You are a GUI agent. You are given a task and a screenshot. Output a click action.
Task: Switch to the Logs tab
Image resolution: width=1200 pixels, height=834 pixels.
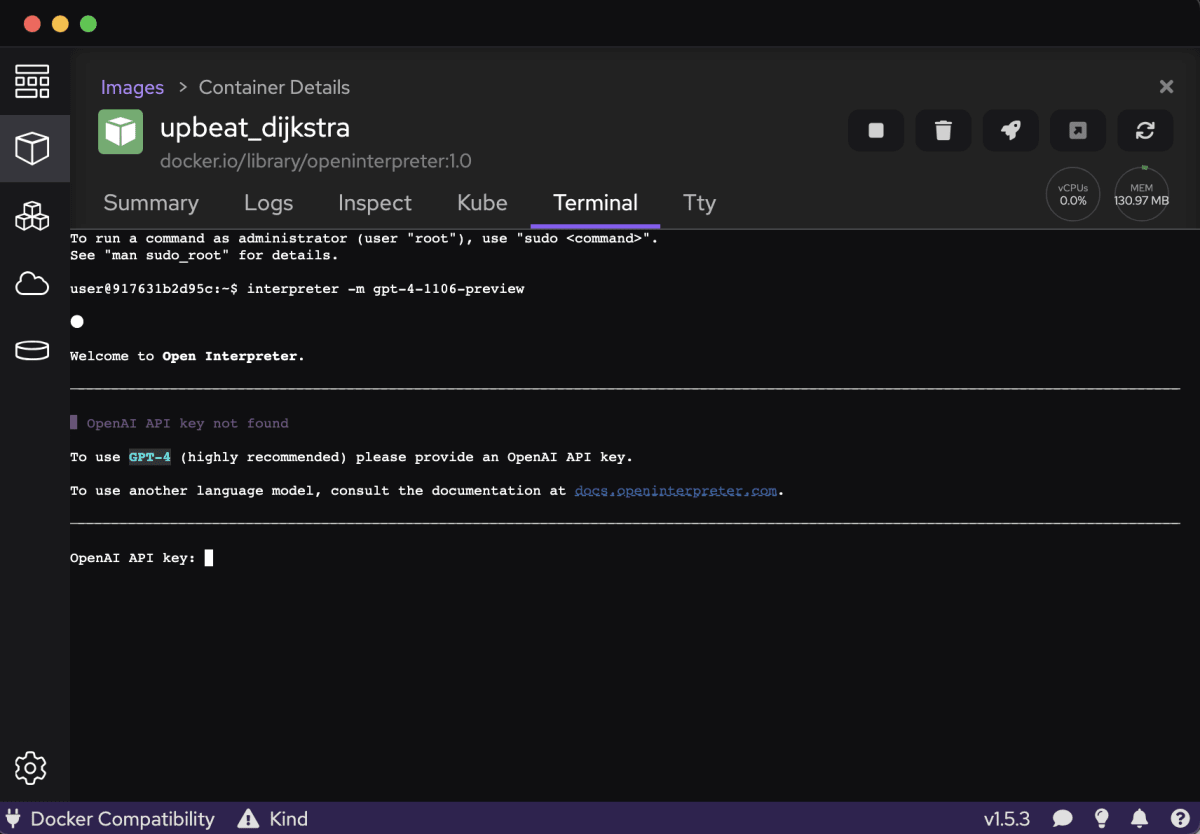point(269,203)
